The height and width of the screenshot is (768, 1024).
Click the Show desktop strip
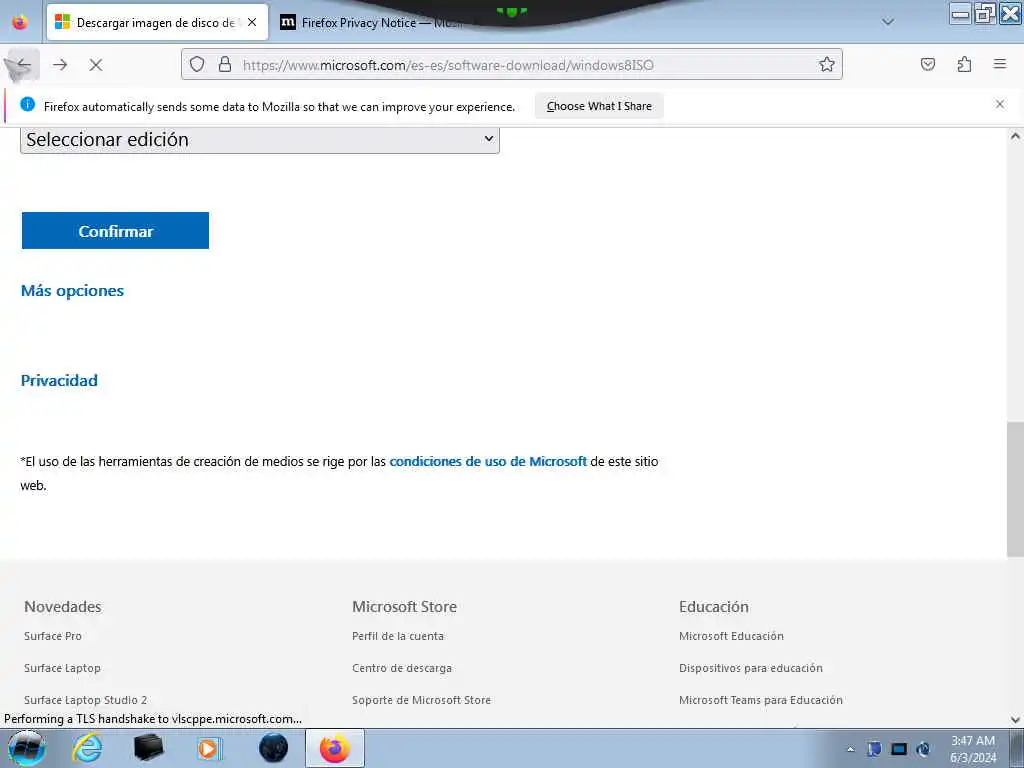(1017, 748)
